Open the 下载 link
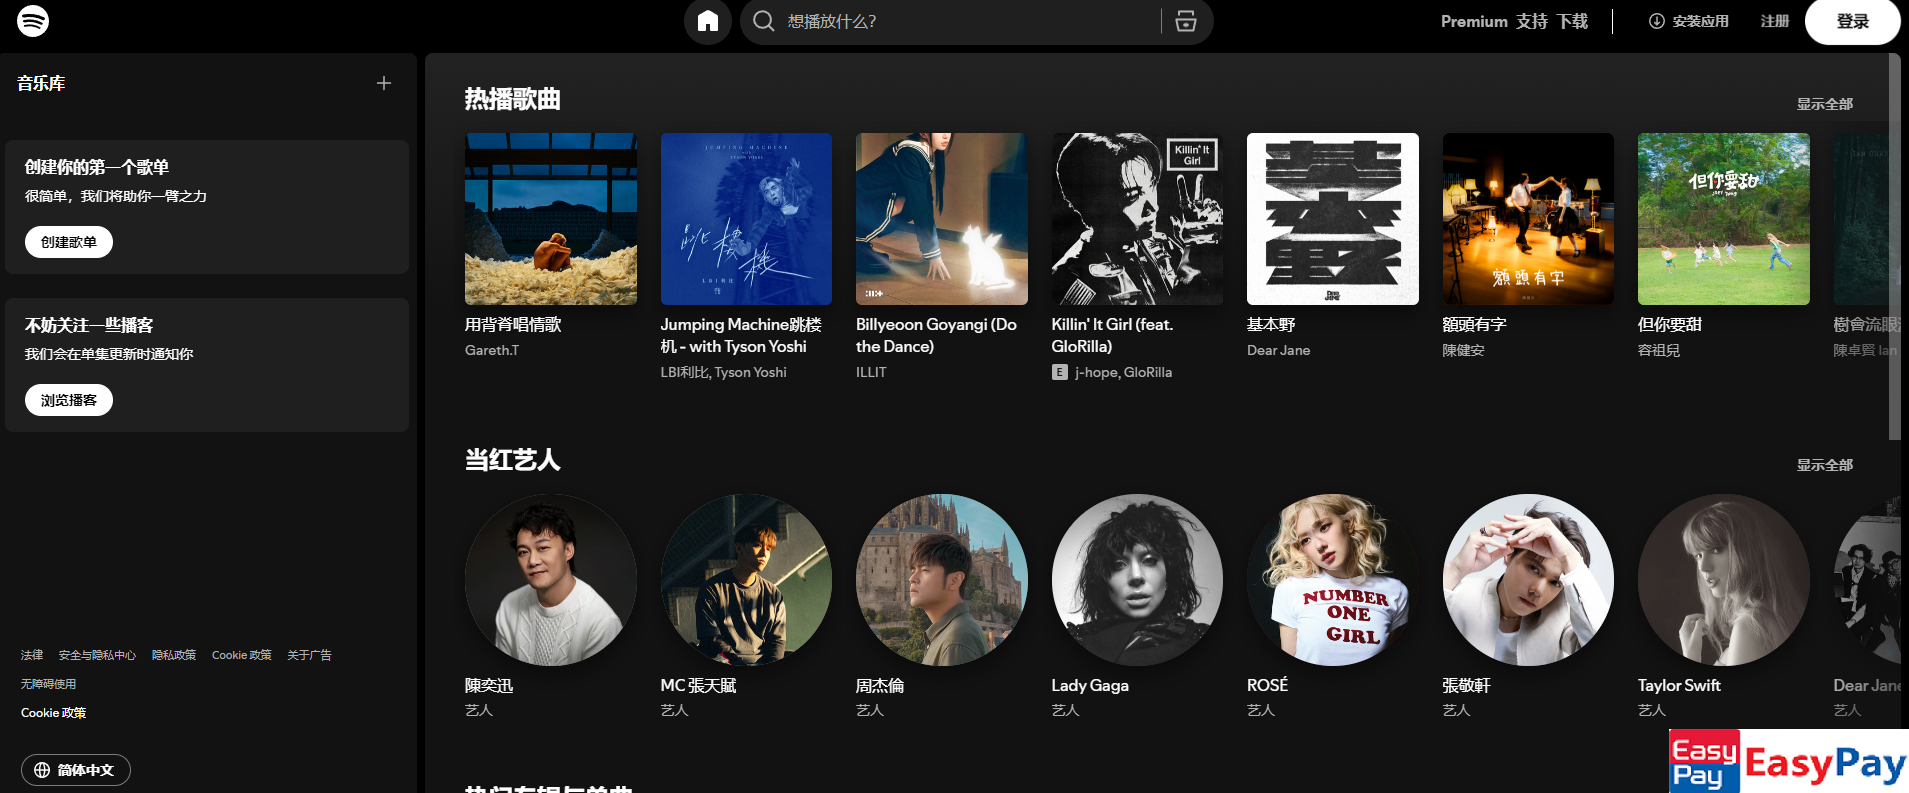 click(1572, 21)
